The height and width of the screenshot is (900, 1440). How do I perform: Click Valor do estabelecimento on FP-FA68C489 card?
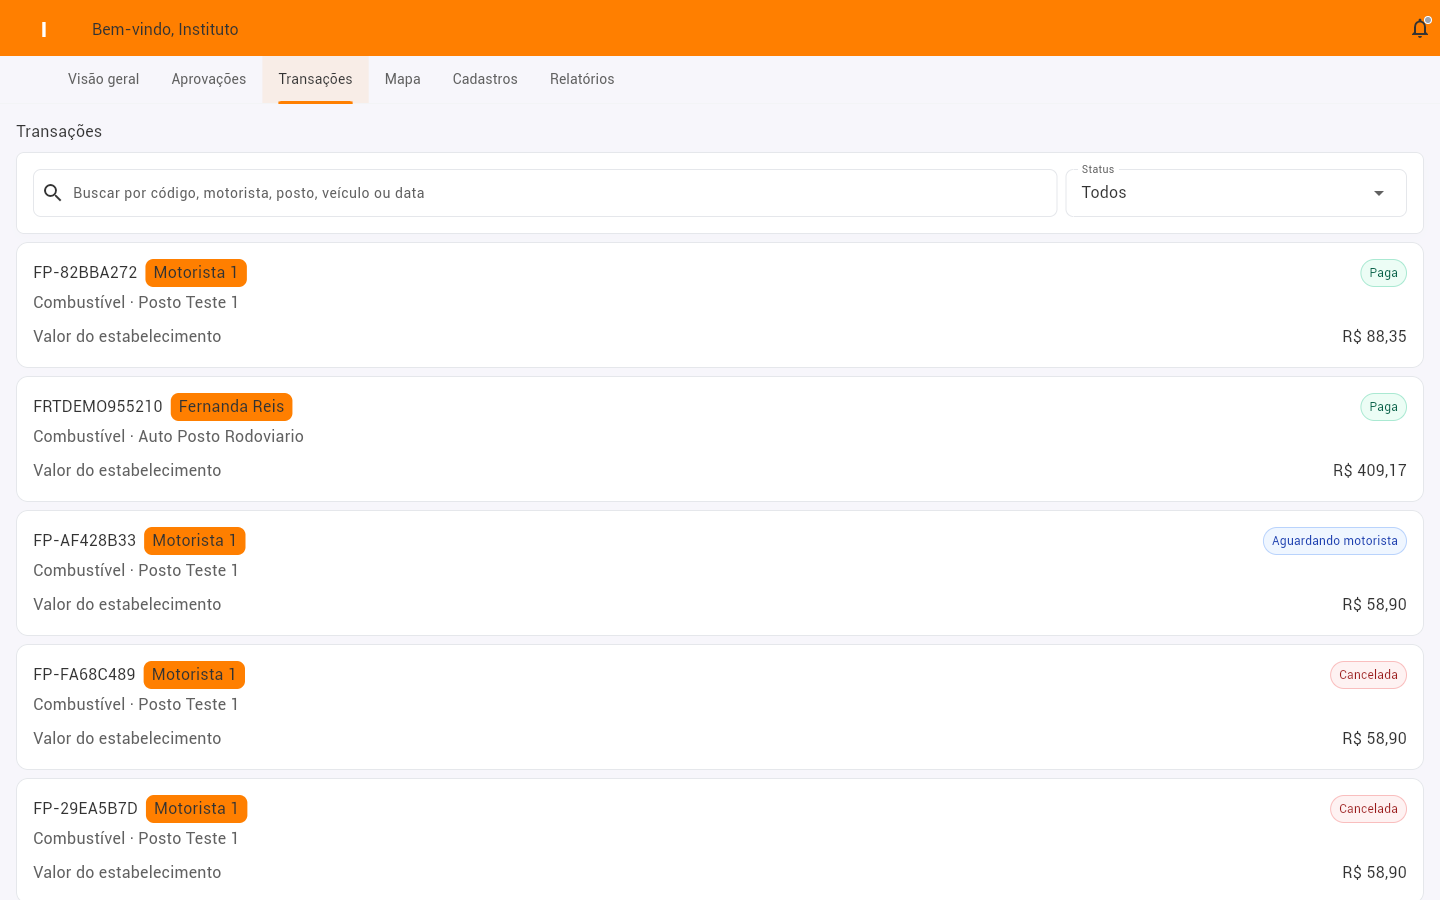click(127, 739)
